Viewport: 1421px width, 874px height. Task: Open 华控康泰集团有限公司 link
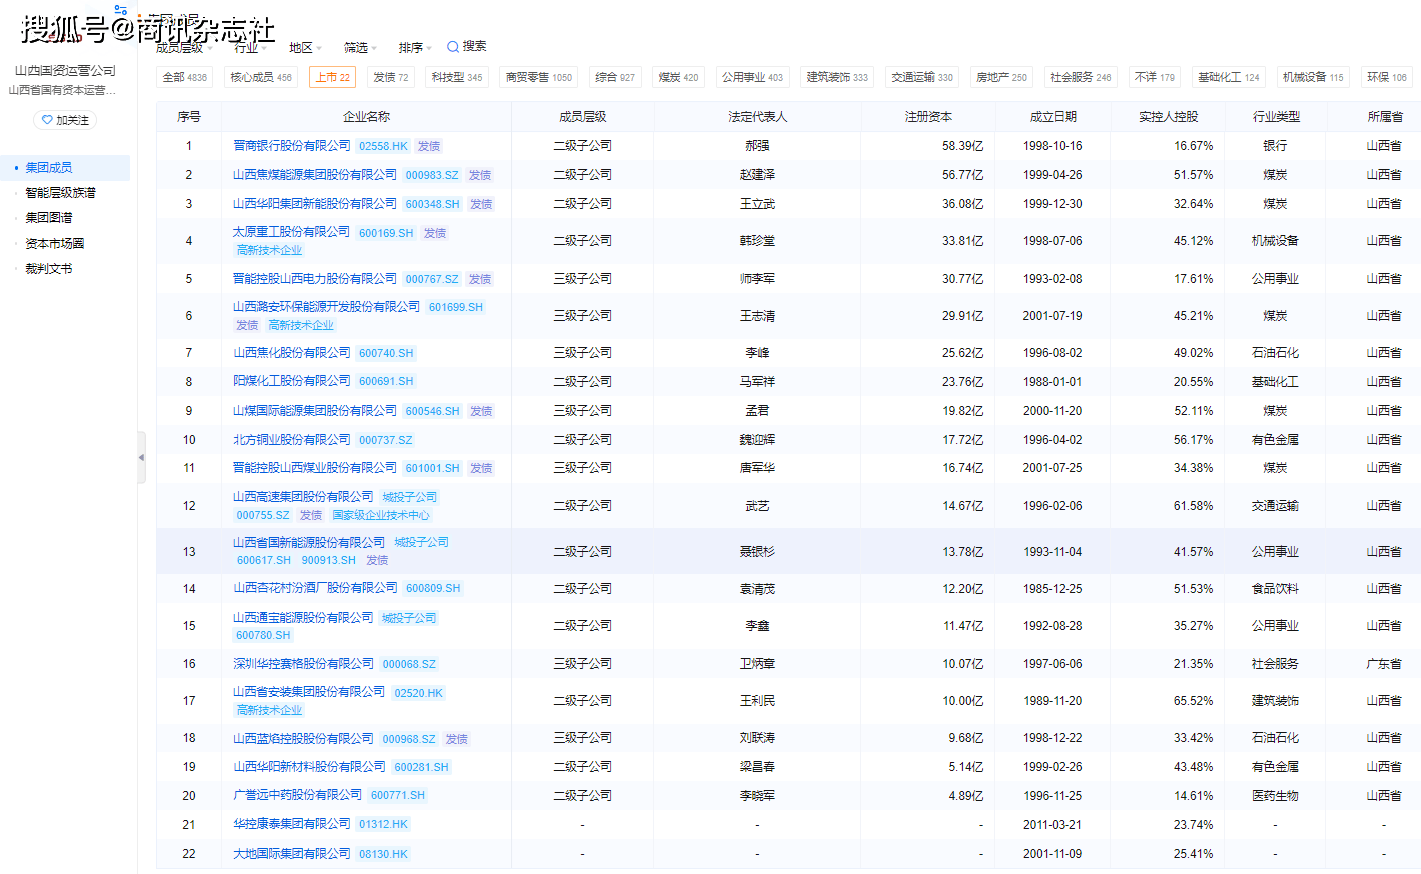(x=292, y=824)
